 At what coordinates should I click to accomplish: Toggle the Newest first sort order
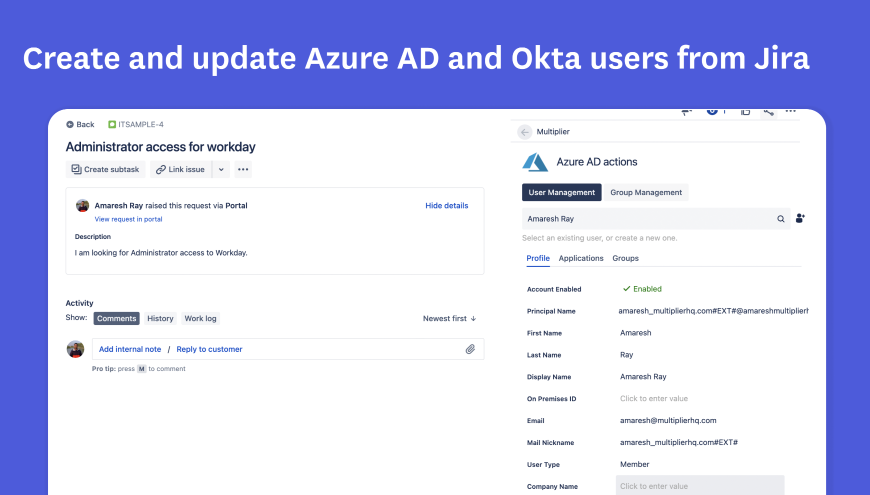[x=449, y=319]
